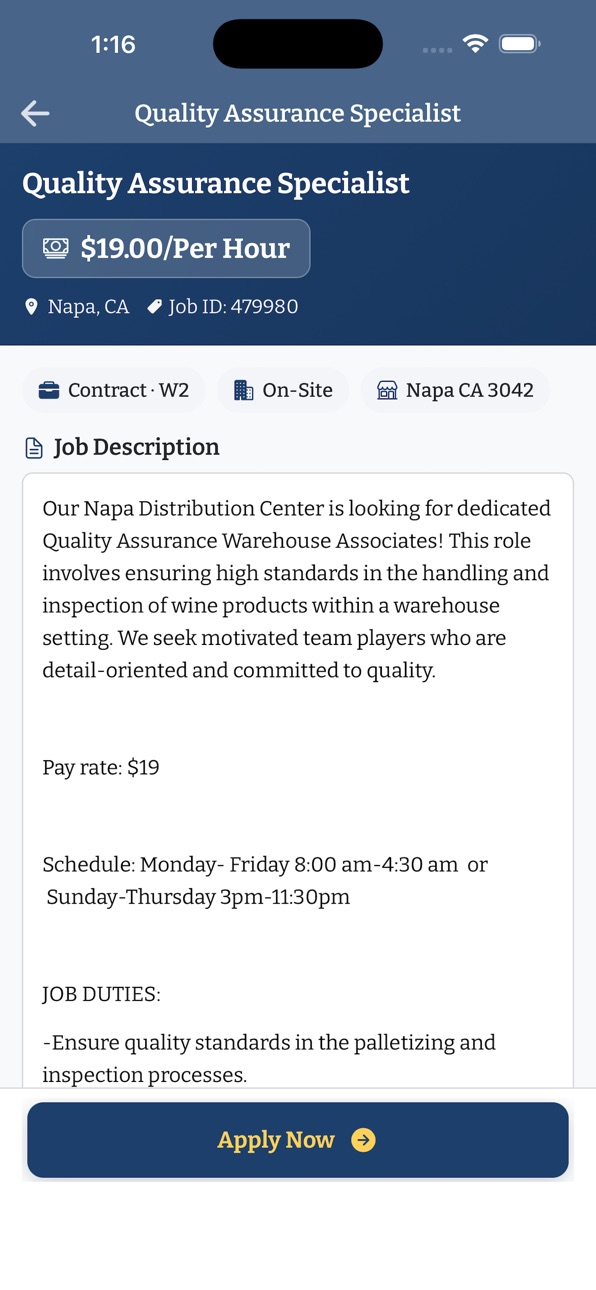
Task: Click the money bill salary icon
Action: tap(56, 248)
